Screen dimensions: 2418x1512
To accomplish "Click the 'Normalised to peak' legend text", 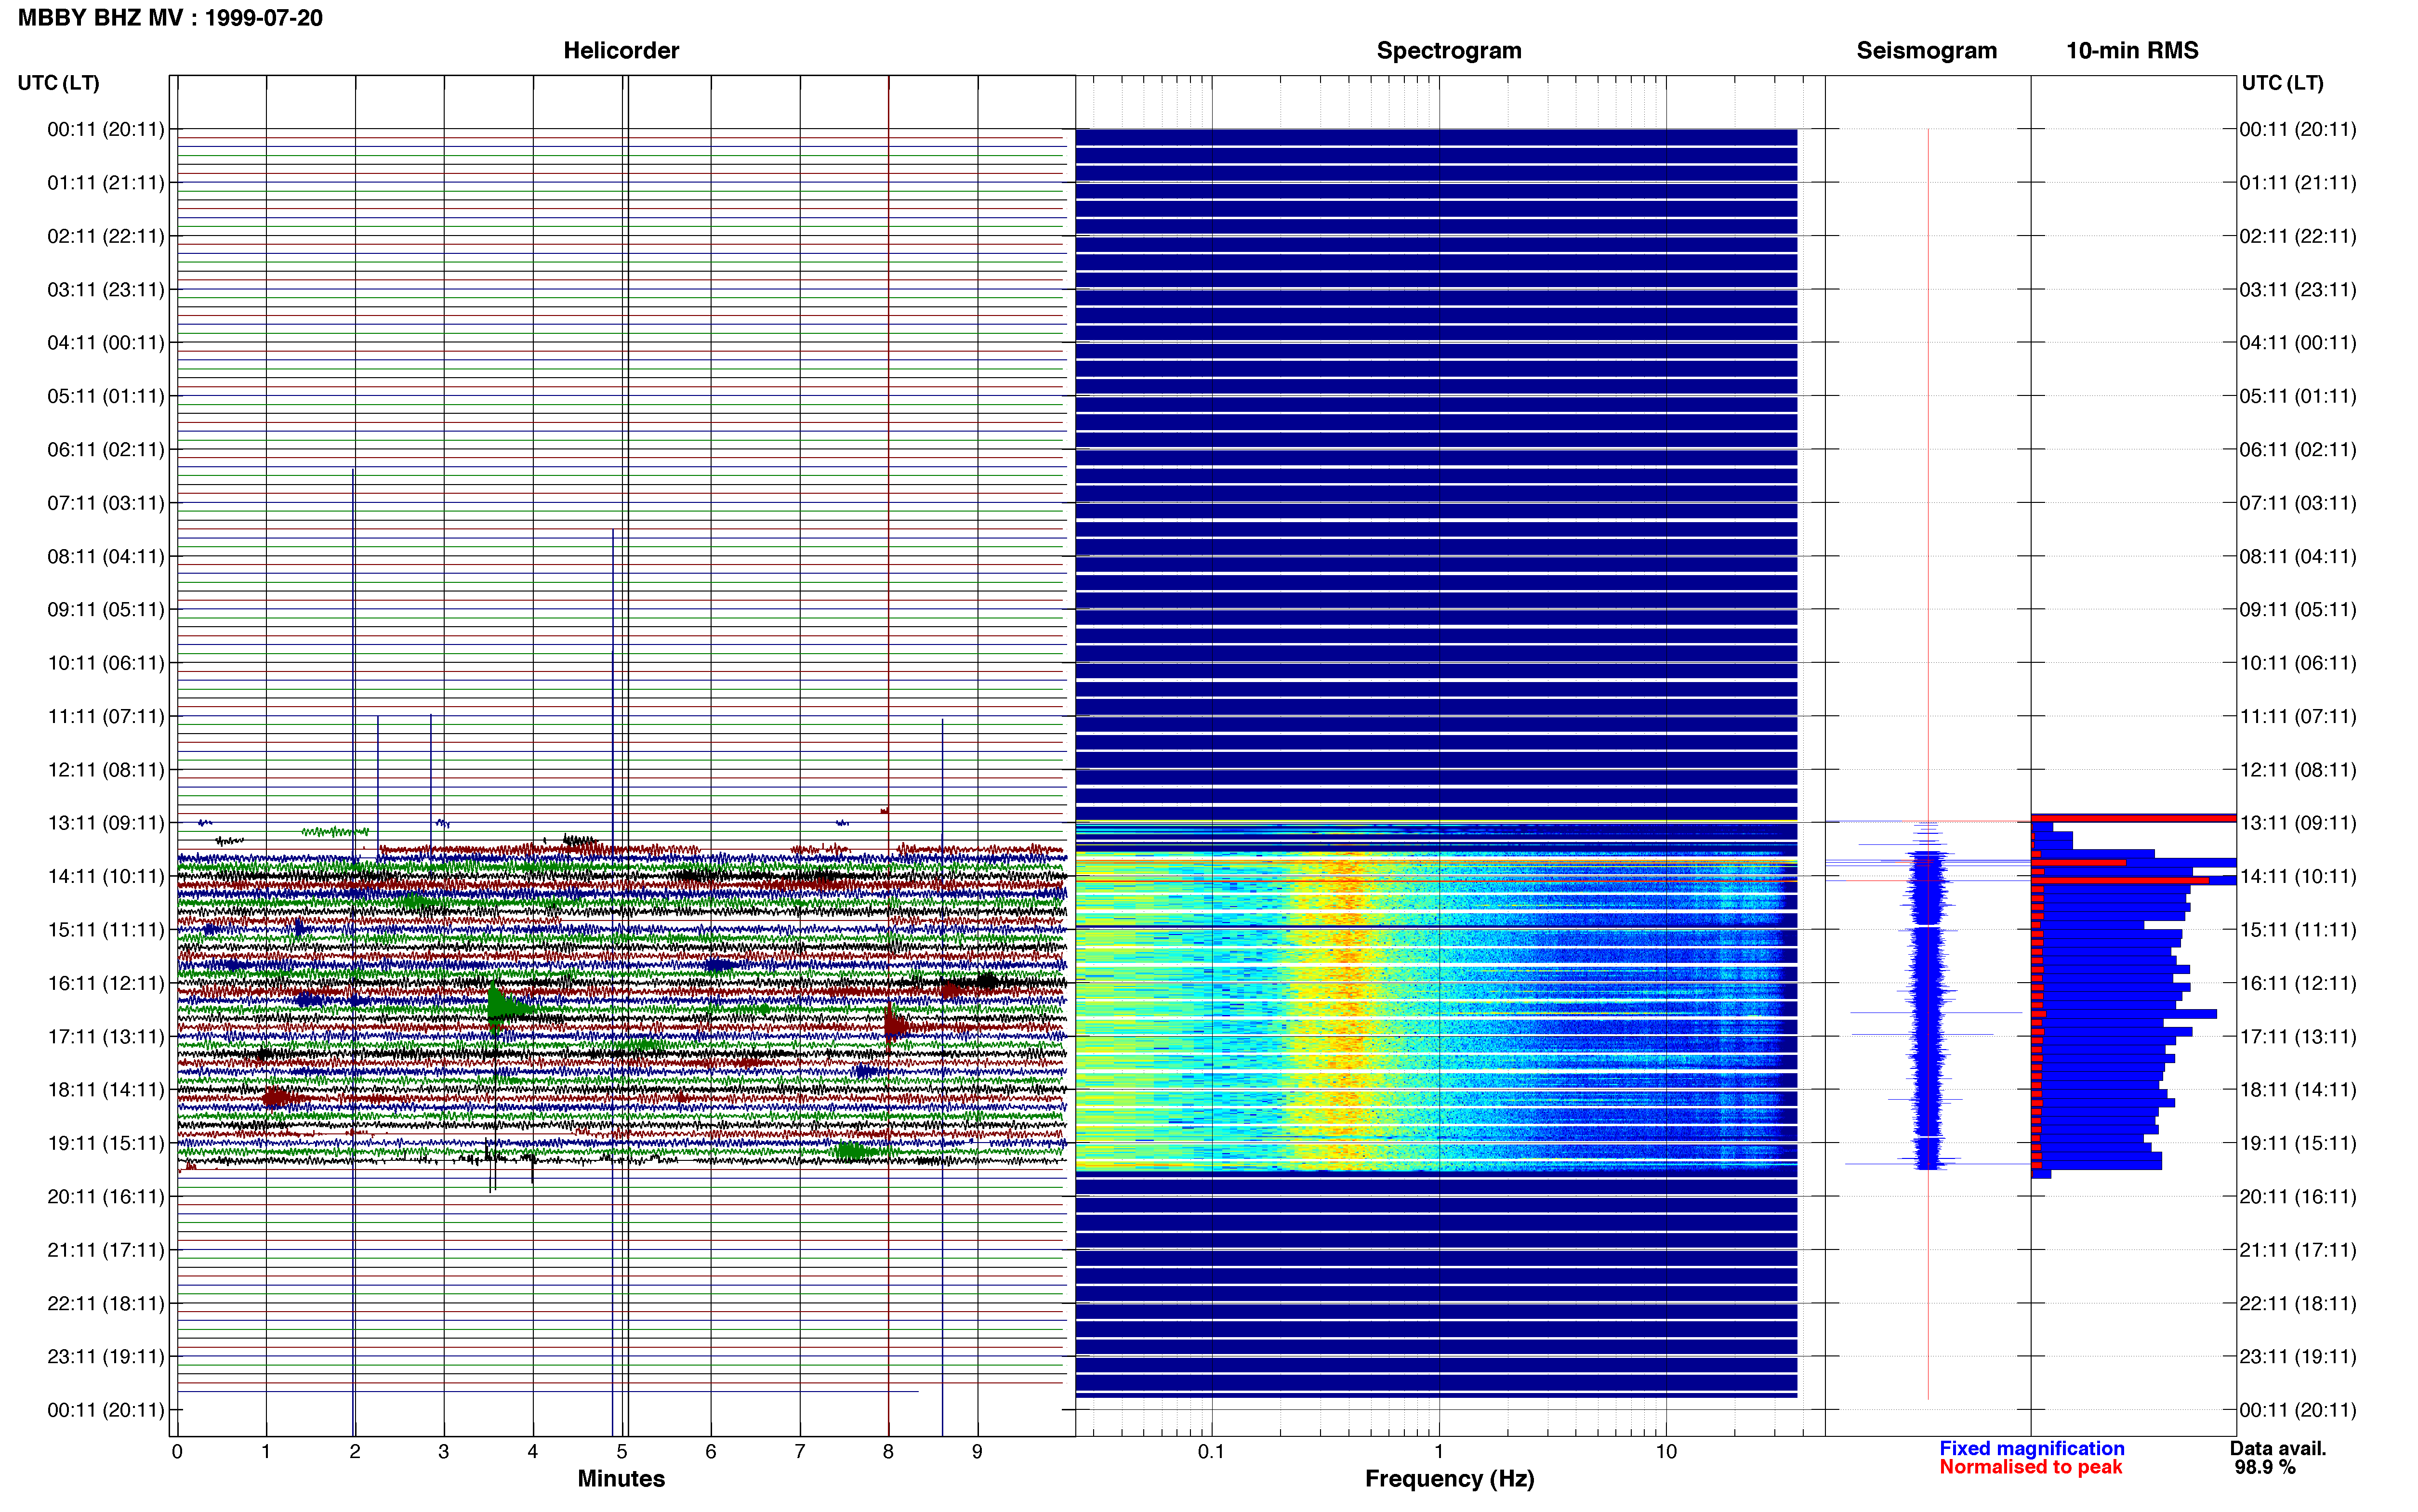I will [2031, 1467].
